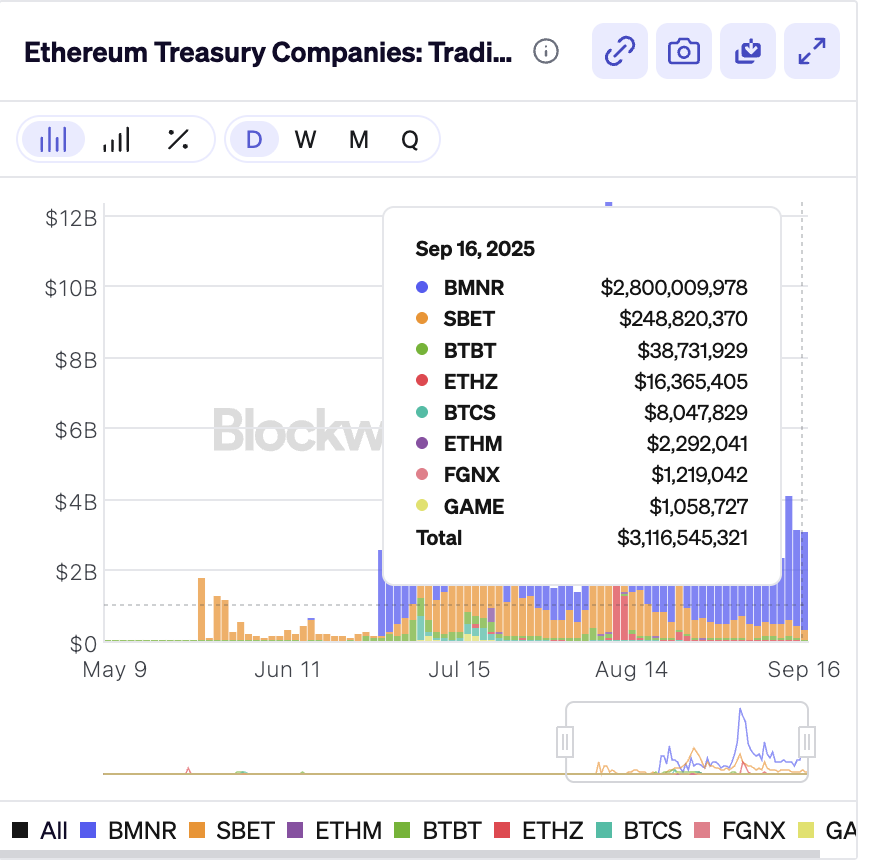Click the info icon beside the chart title
This screenshot has height=862, width=886.
click(x=546, y=52)
